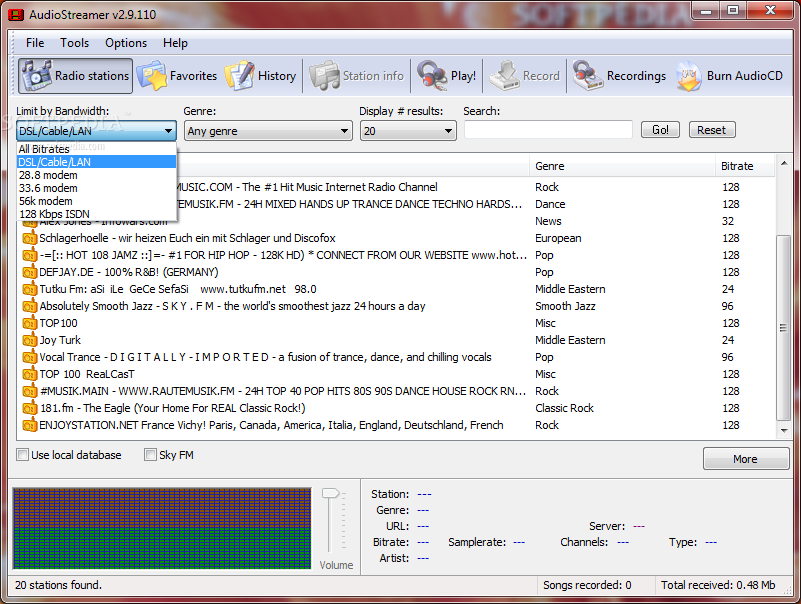Click the station icon beside Schlagerhoelle
The image size is (801, 604).
tap(30, 238)
